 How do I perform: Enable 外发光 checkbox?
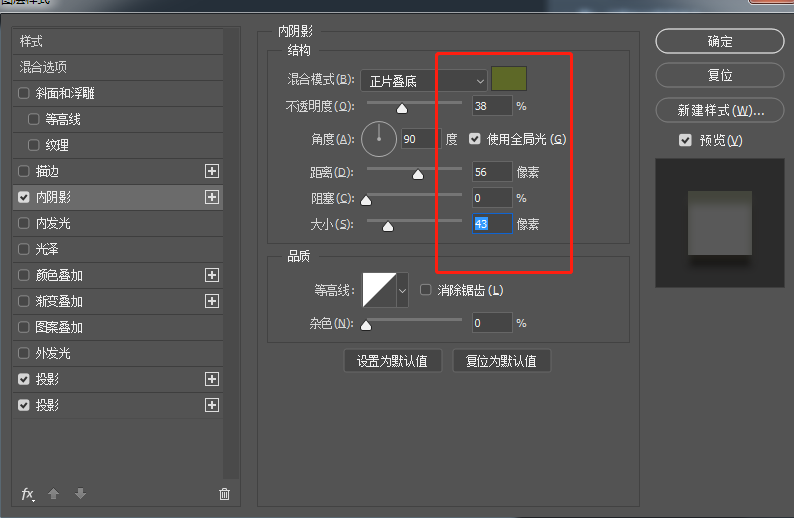tap(24, 353)
